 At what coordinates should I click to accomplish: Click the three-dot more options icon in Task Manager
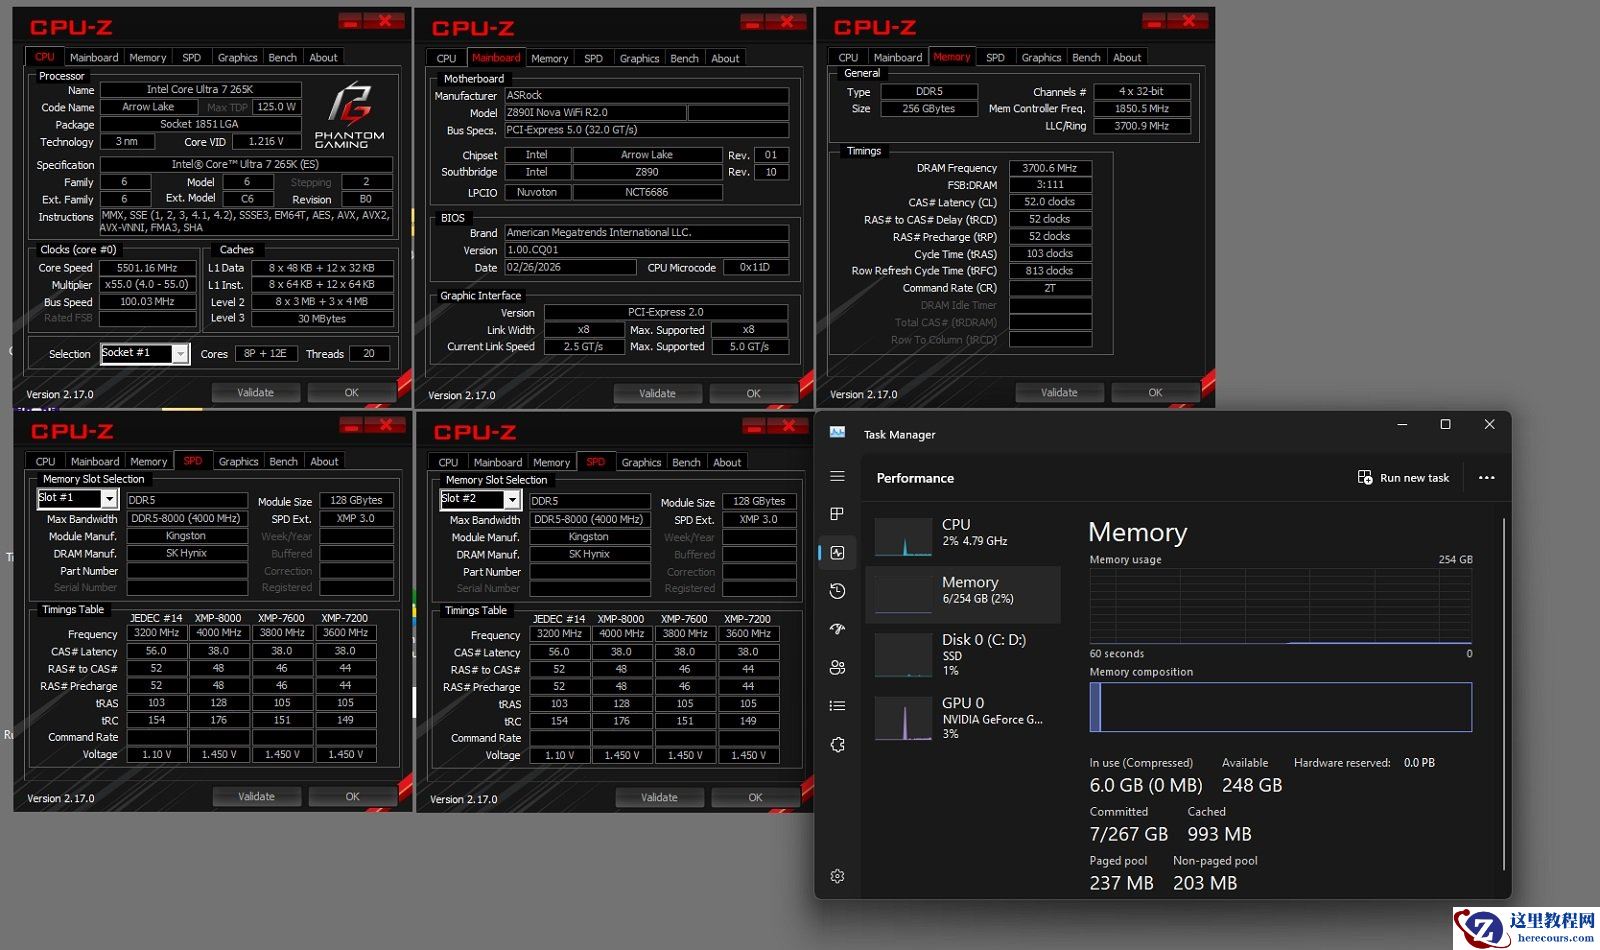pyautogui.click(x=1487, y=478)
